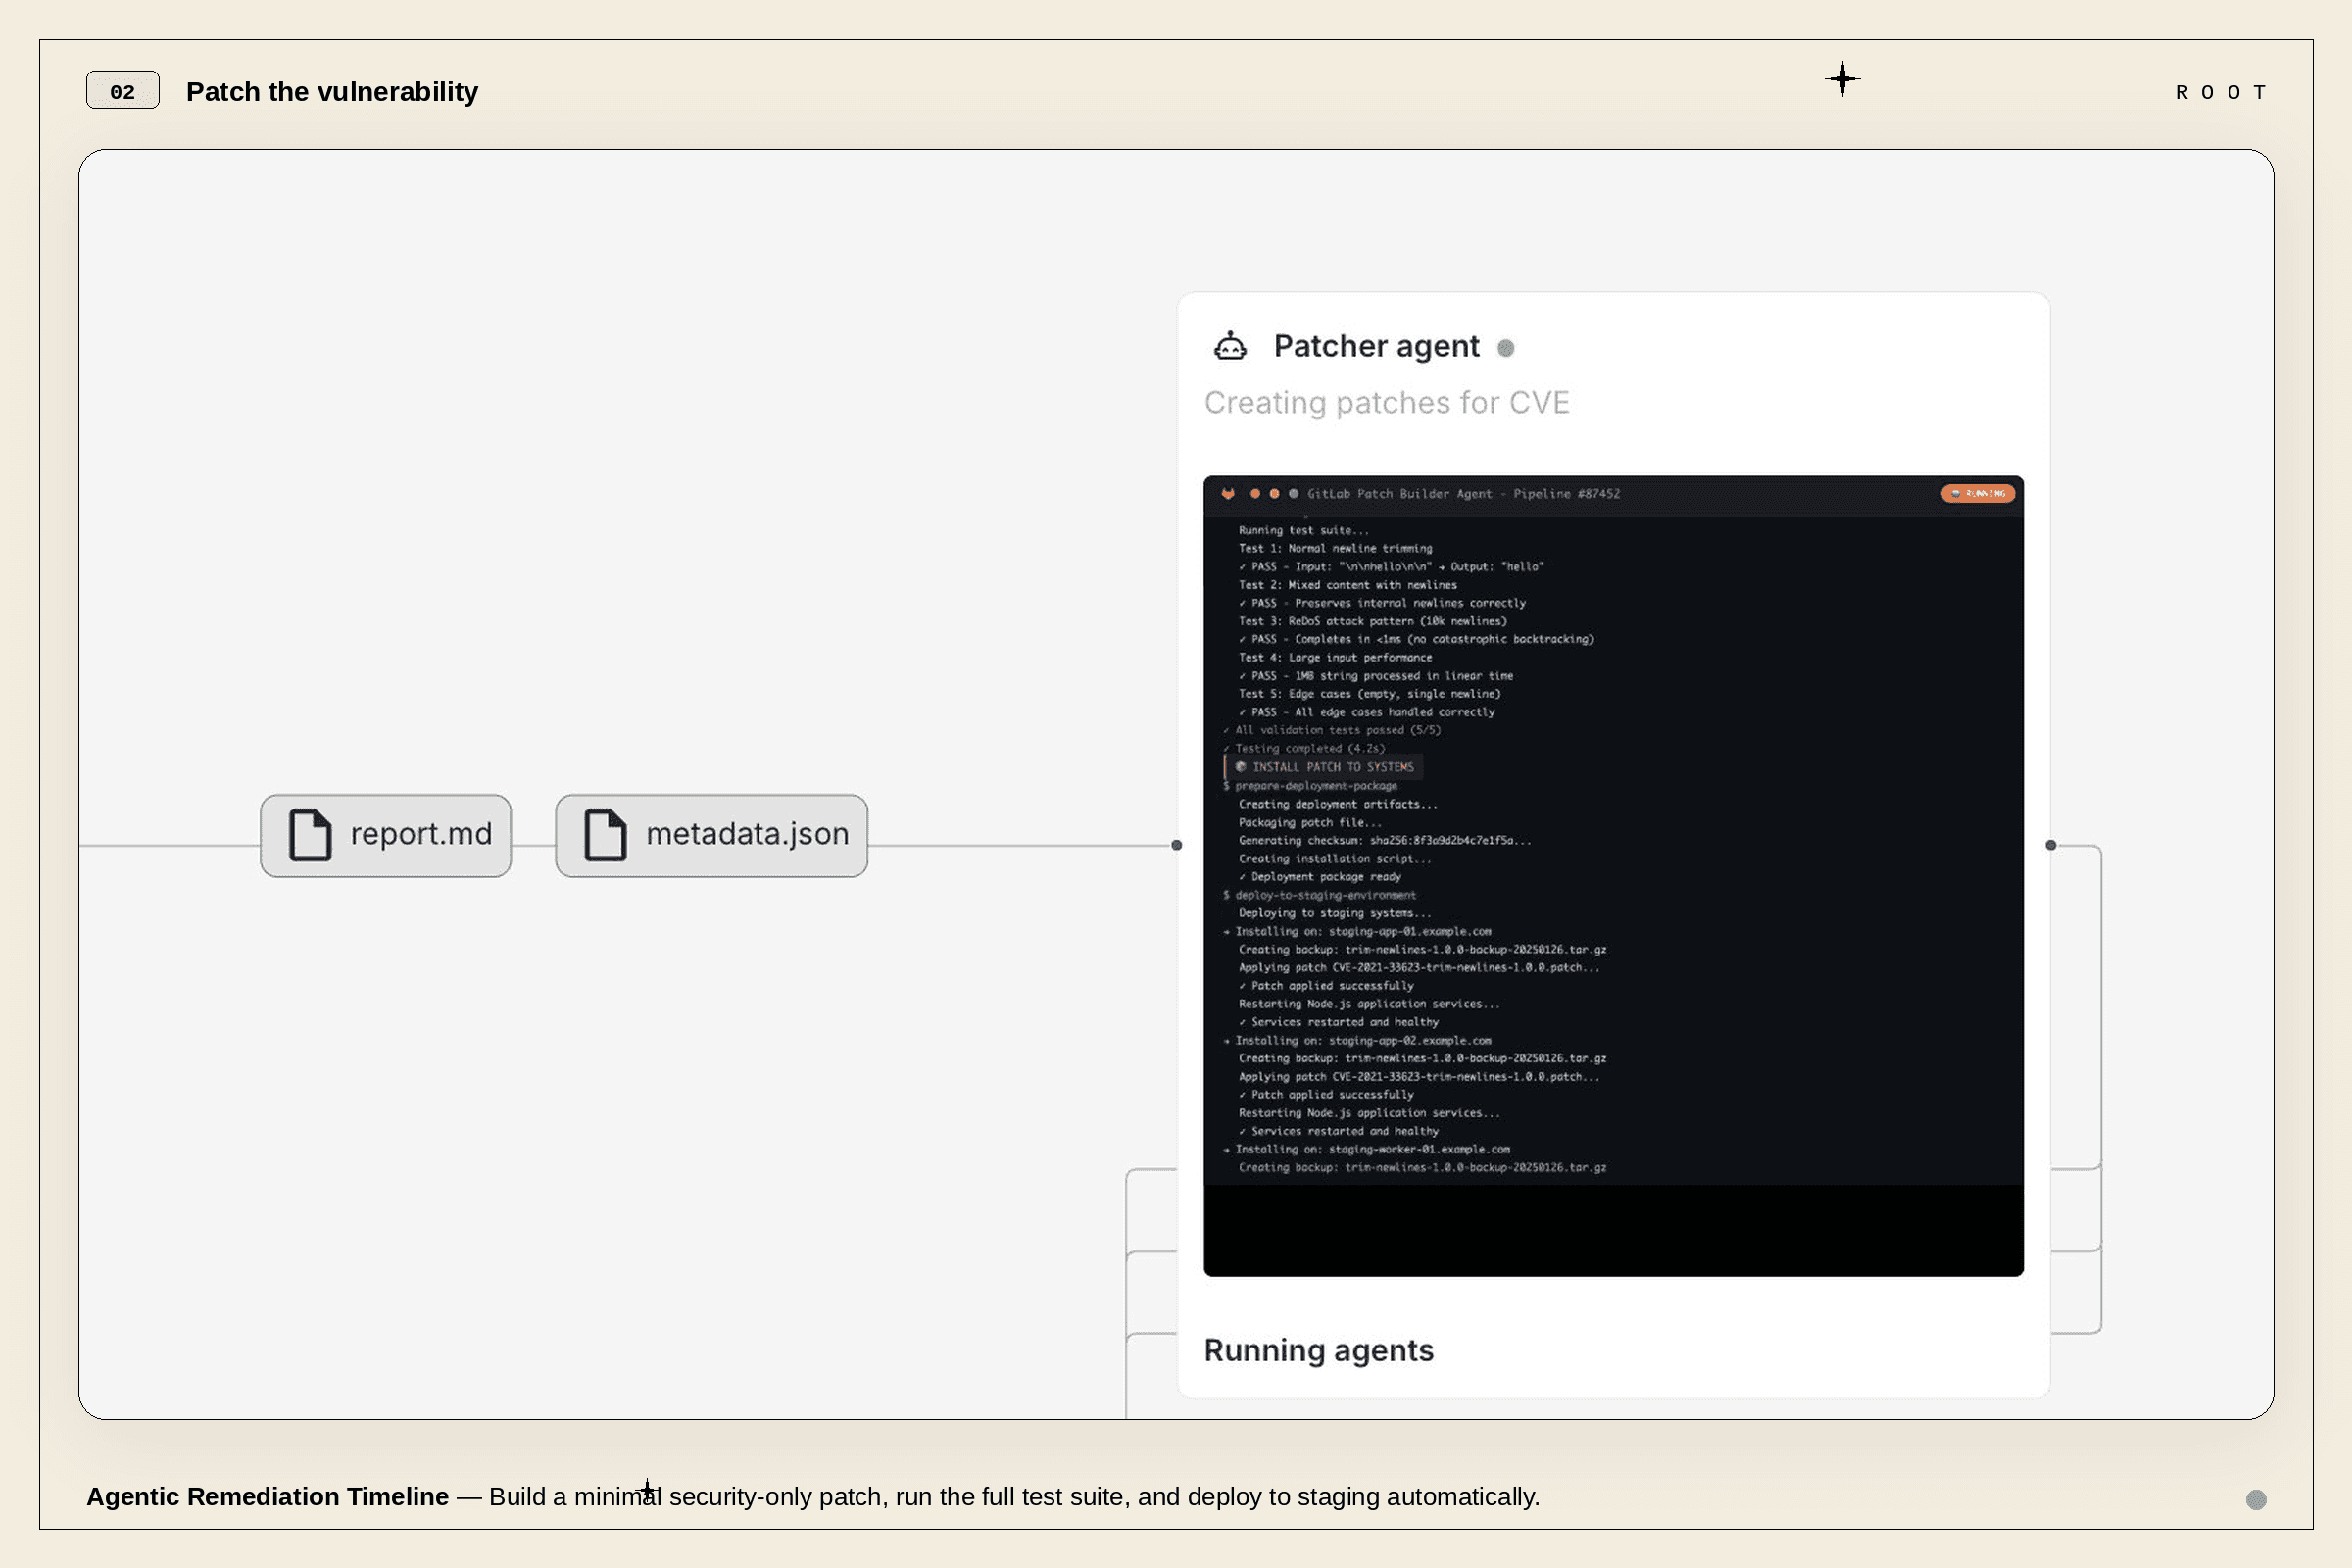
Task: Click the Patcher agent robot icon
Action: point(1230,346)
